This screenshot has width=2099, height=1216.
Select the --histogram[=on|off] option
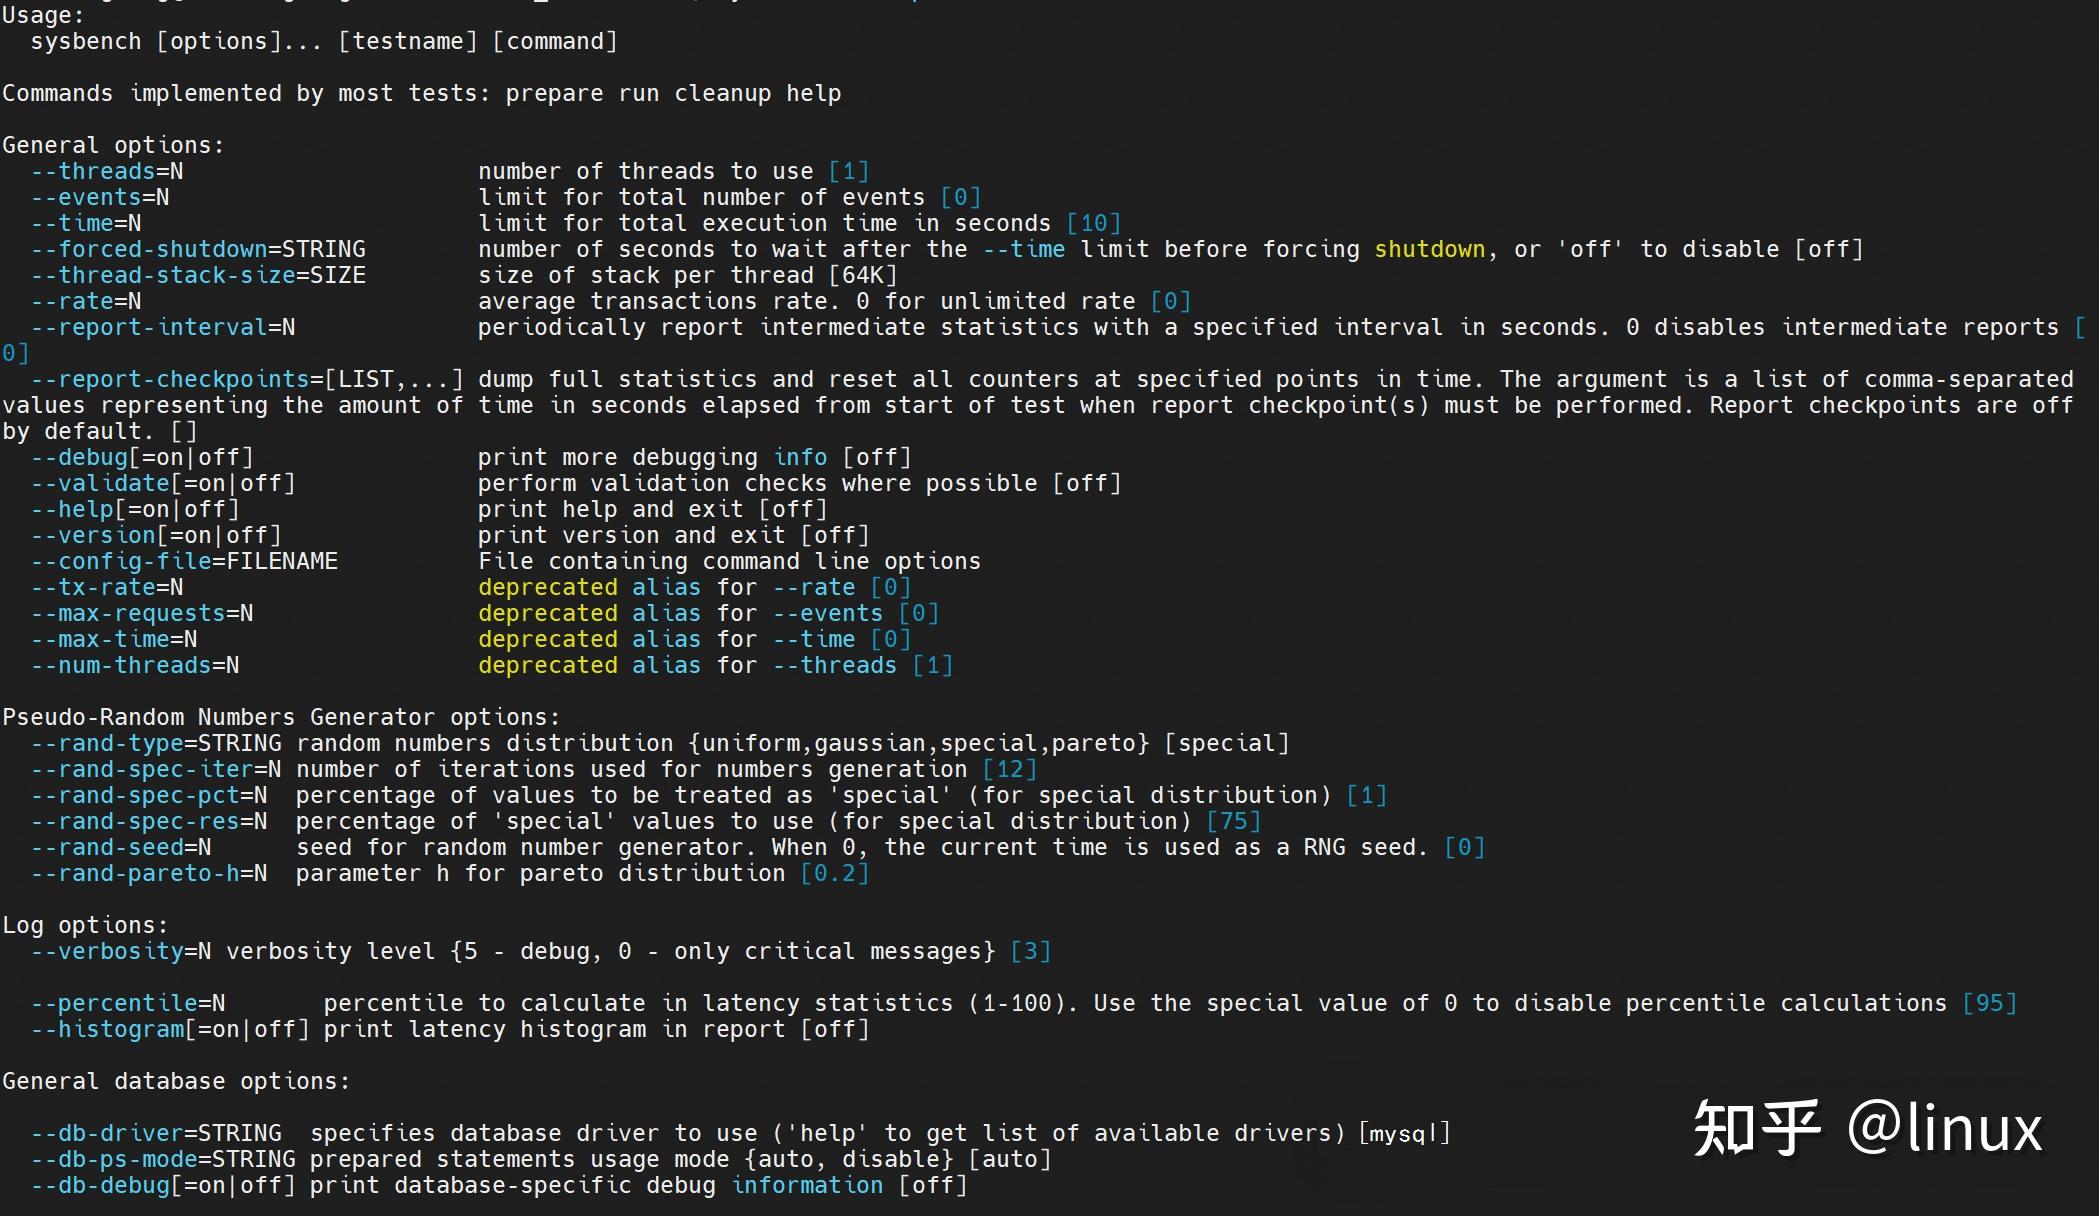coord(170,1029)
